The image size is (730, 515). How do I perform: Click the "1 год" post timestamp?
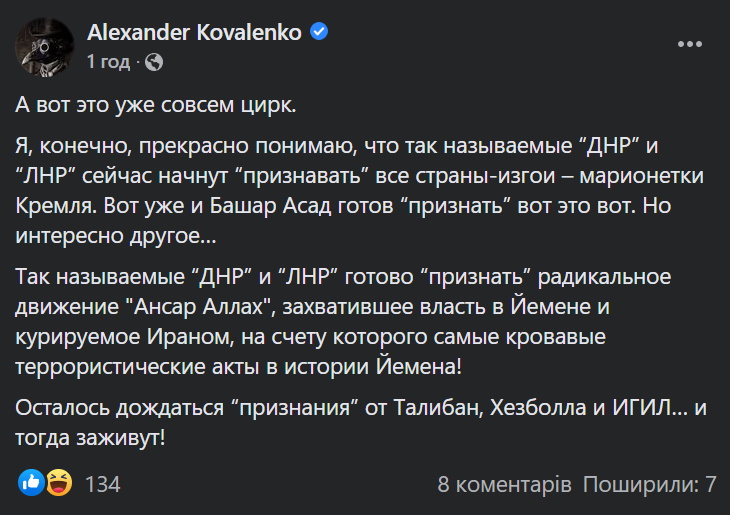tap(108, 62)
